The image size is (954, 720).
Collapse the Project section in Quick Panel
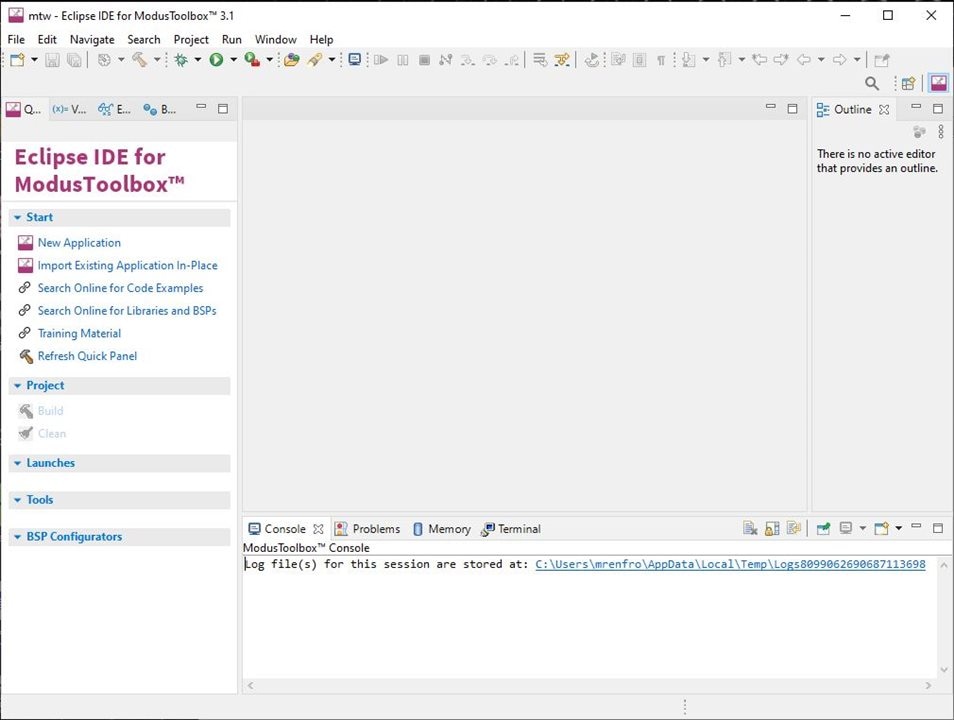[x=18, y=386]
